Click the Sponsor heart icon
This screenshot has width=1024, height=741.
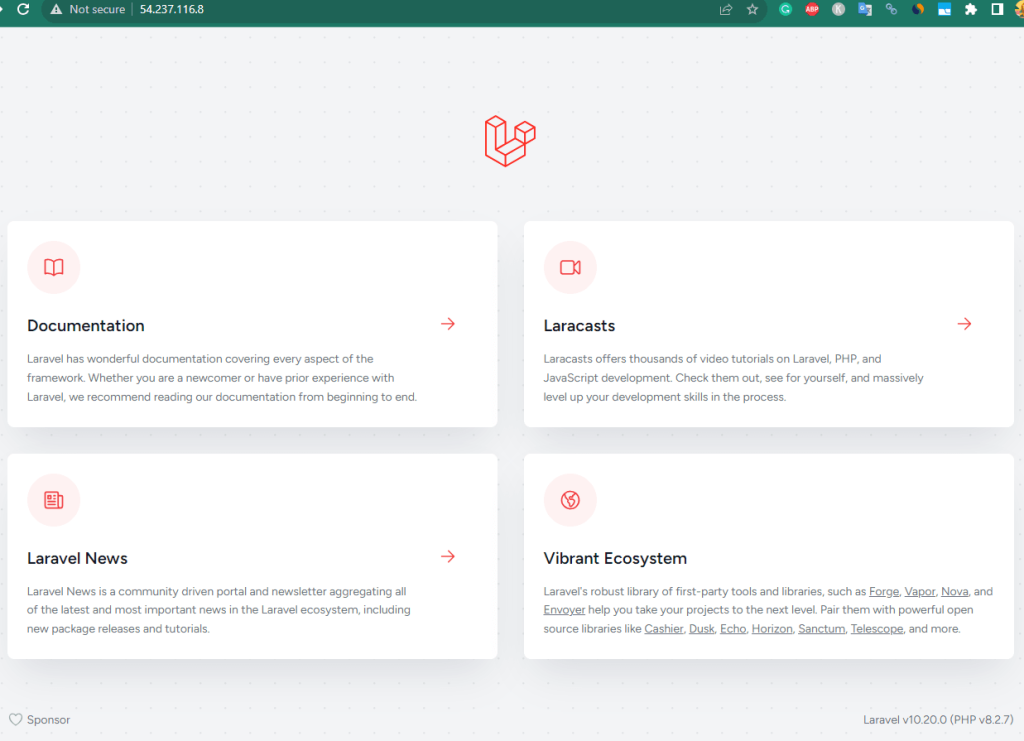[17, 719]
